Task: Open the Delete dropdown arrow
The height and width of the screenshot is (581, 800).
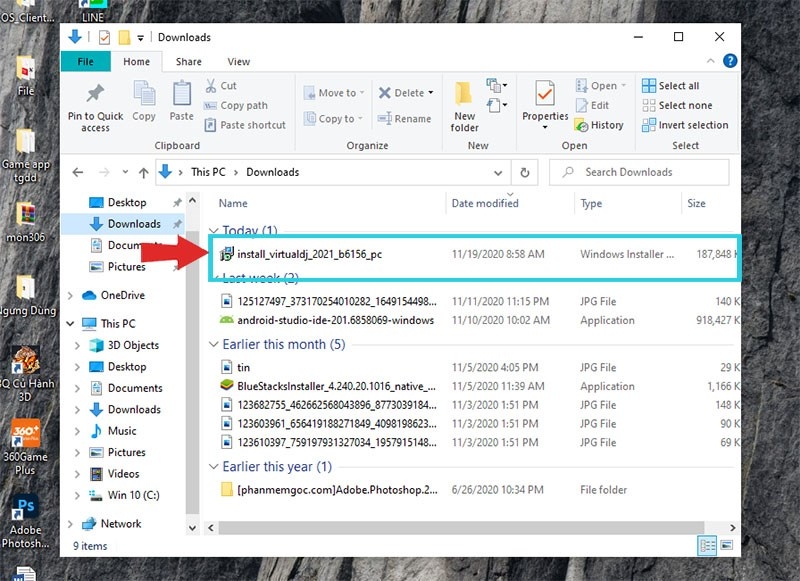Action: click(431, 93)
